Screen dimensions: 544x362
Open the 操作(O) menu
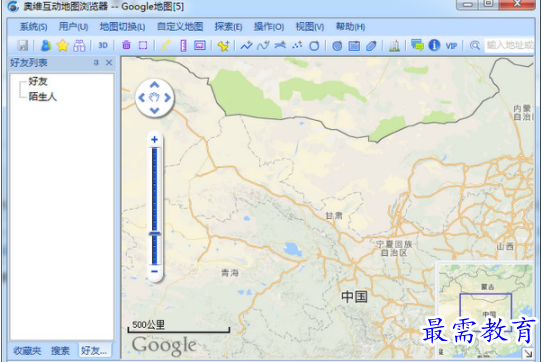point(269,27)
